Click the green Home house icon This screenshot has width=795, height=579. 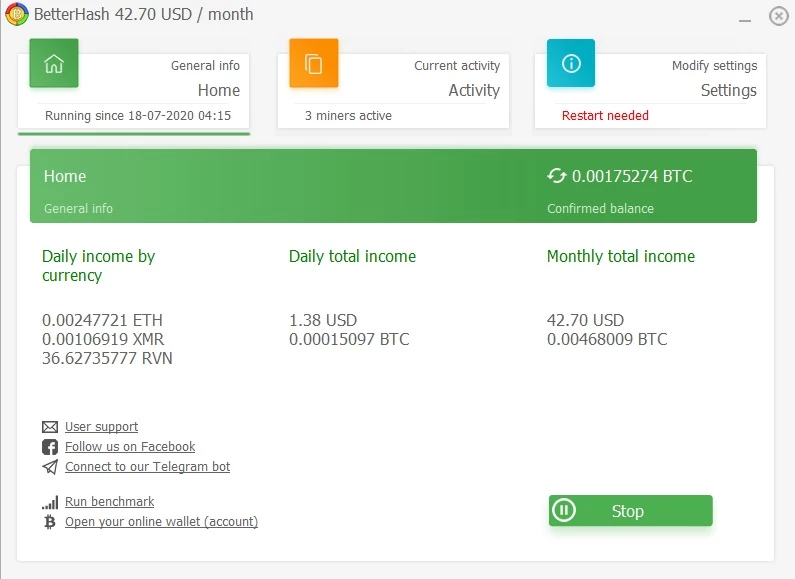(54, 63)
